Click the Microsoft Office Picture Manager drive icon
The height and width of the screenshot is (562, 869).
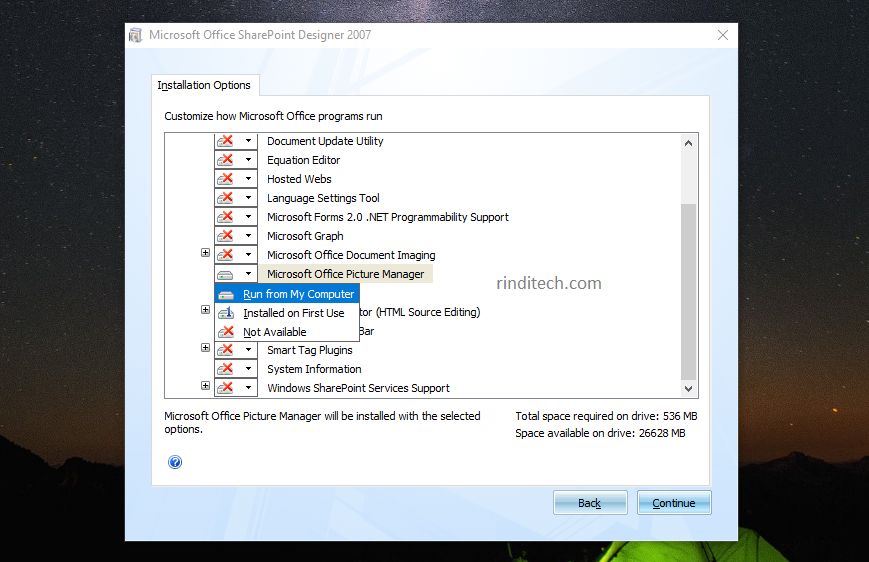[x=226, y=274]
